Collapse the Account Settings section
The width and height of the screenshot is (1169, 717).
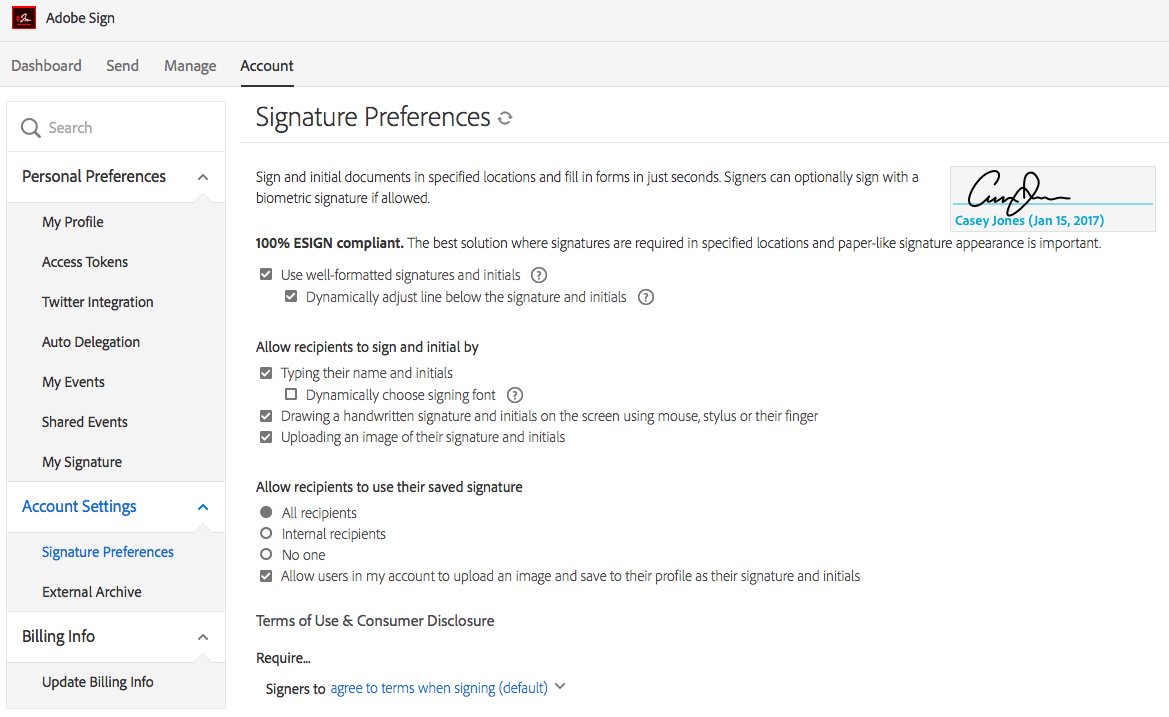(x=203, y=507)
